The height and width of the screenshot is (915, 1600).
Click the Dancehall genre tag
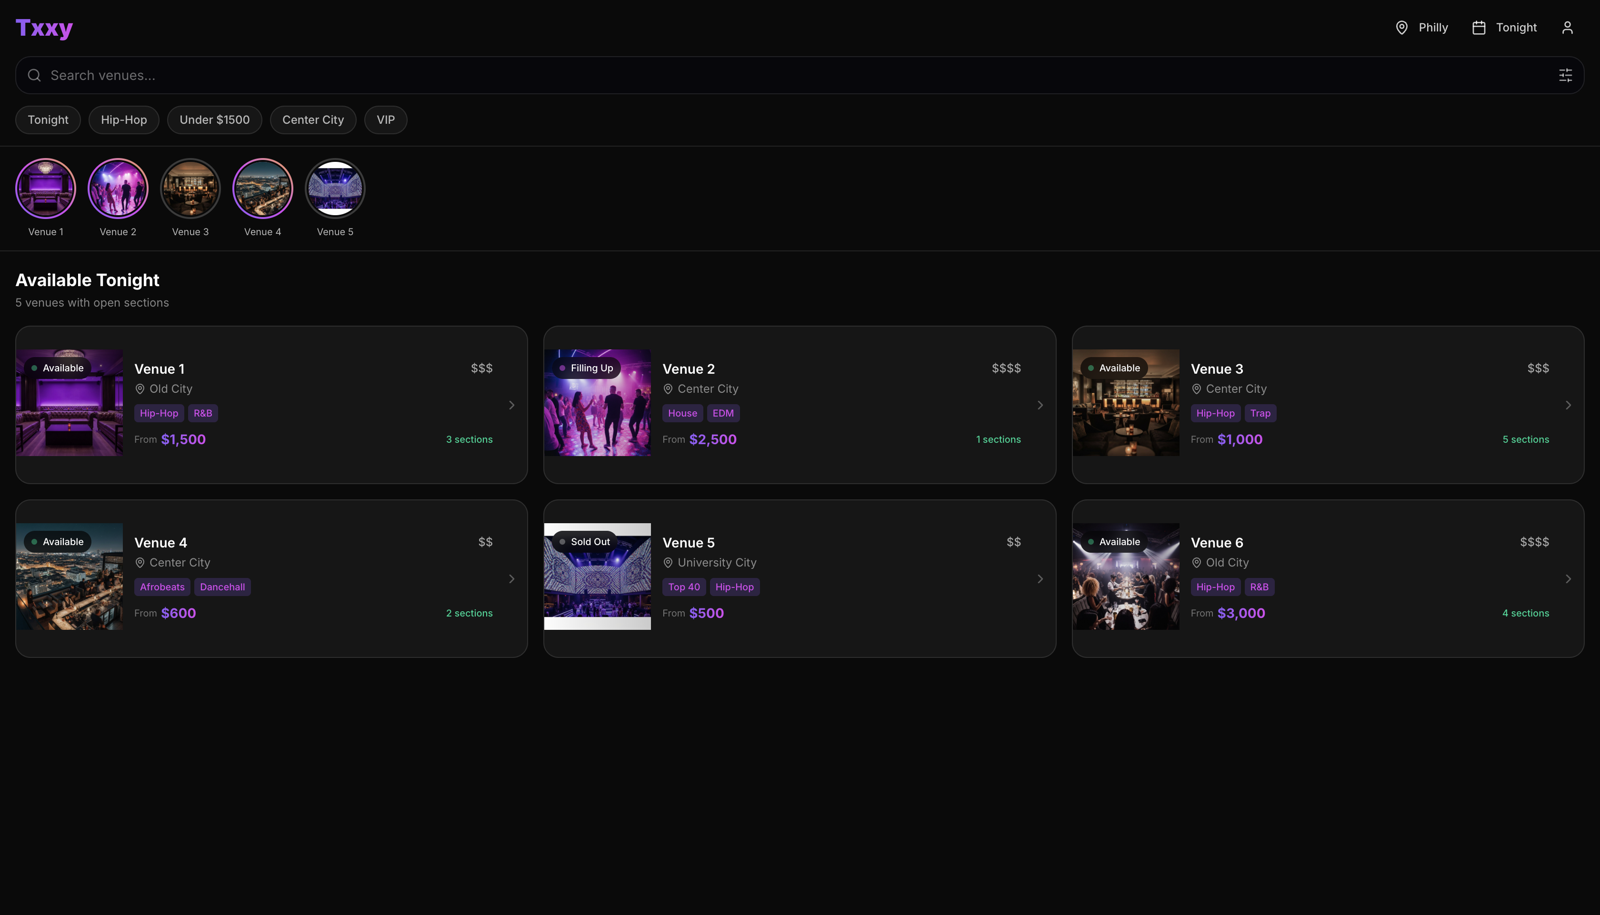[x=222, y=587]
